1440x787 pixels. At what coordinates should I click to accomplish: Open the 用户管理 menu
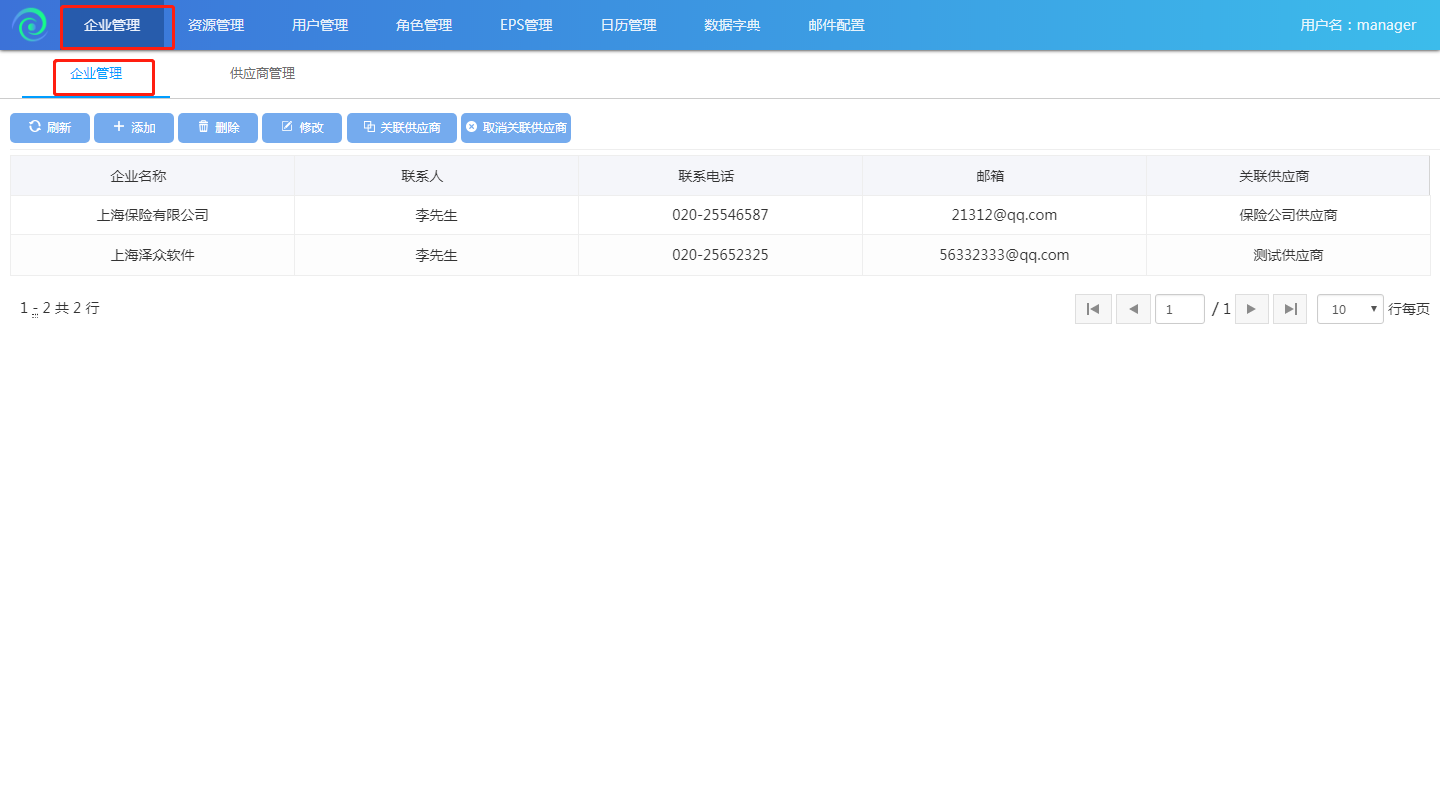[320, 25]
